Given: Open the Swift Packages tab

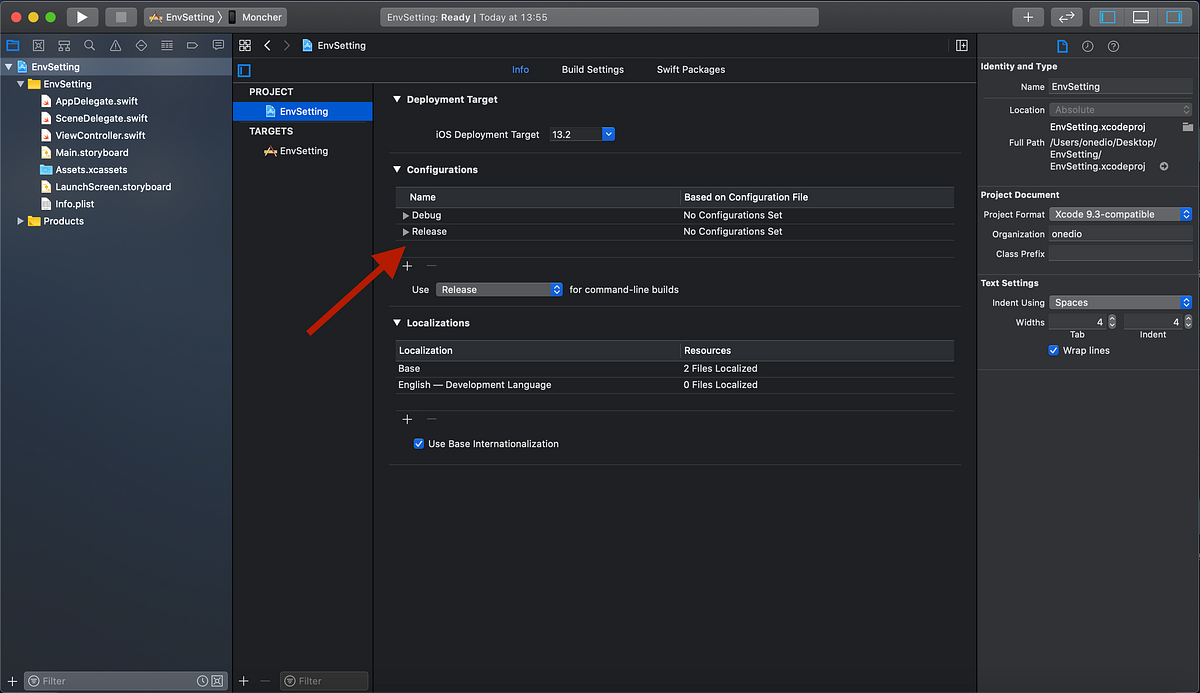Looking at the screenshot, I should point(690,69).
